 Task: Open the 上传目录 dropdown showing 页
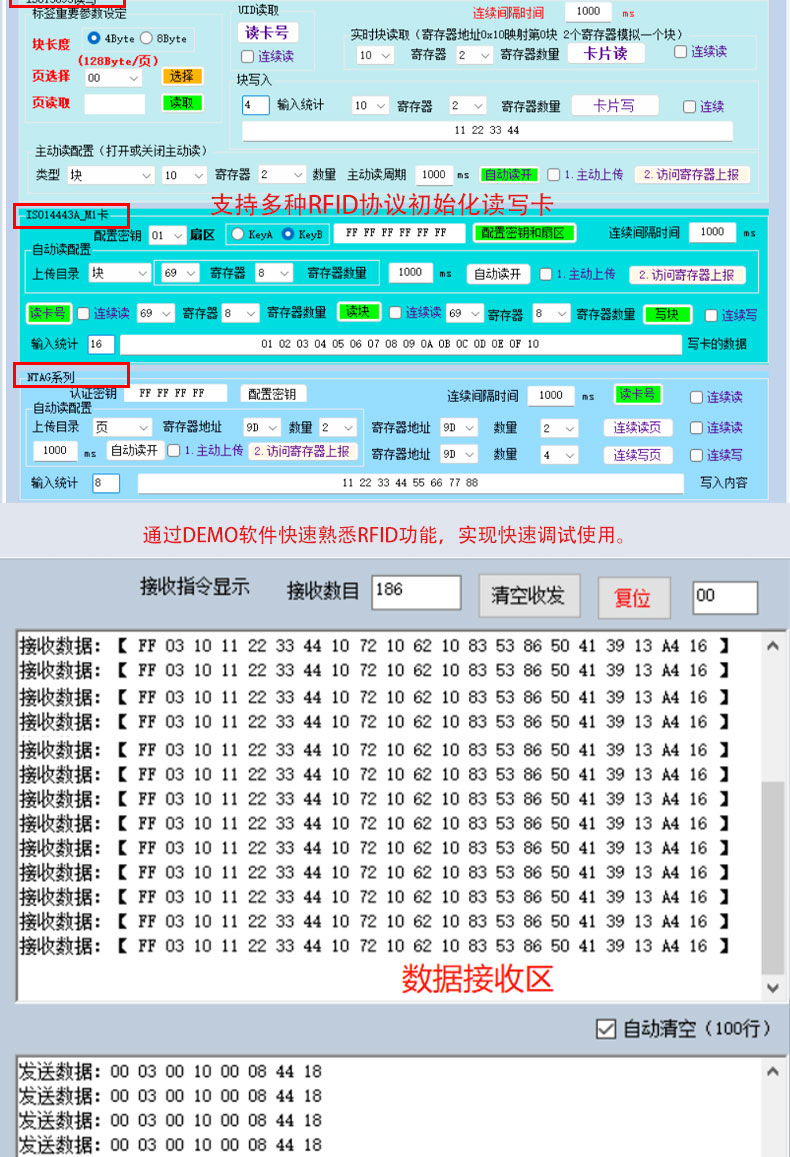tap(121, 427)
